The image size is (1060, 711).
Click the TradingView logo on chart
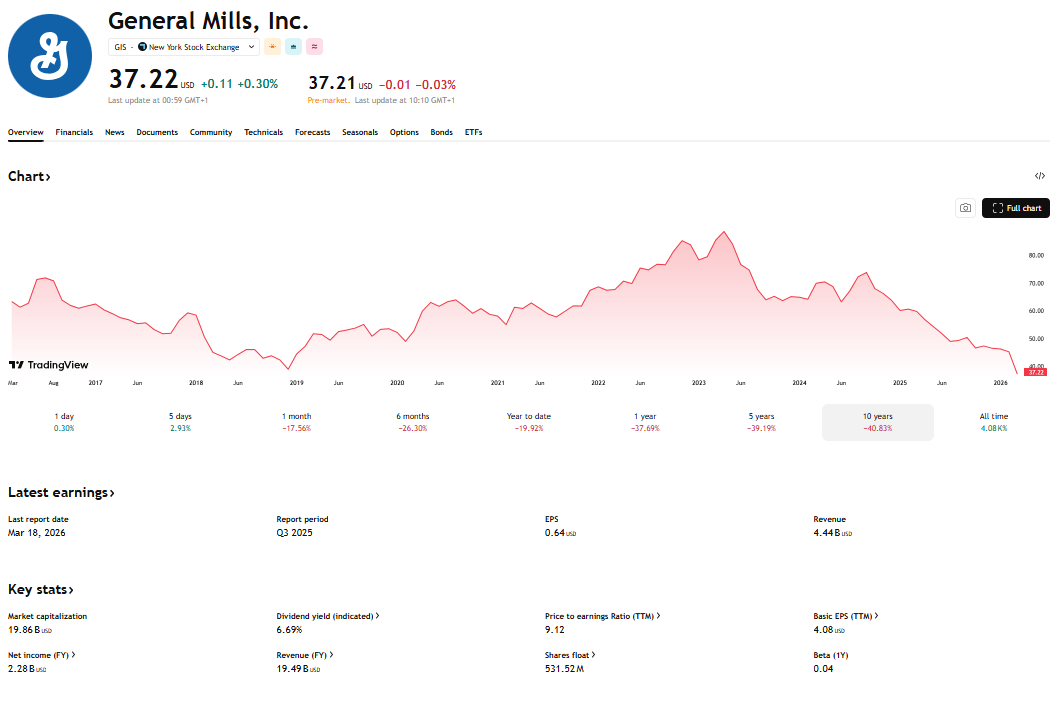[49, 365]
